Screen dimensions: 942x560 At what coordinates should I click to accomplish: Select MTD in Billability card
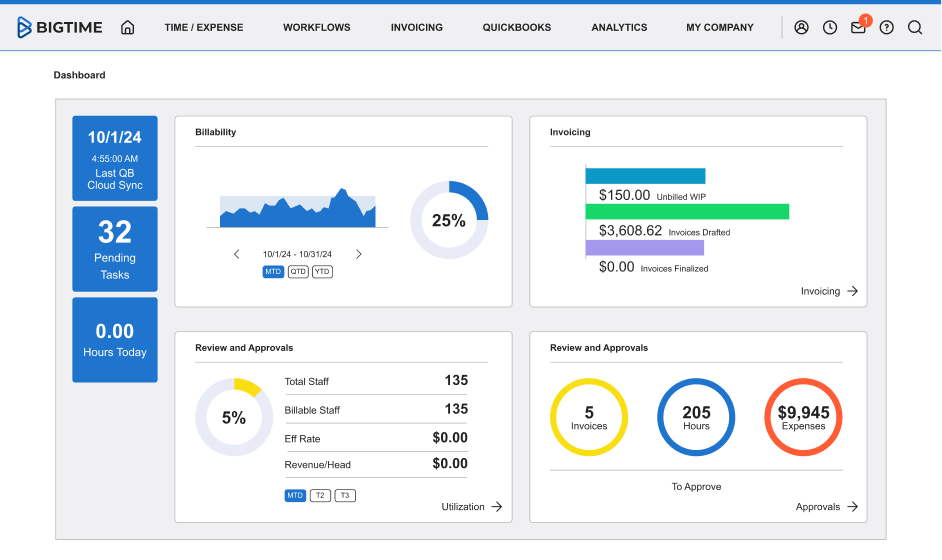tap(273, 272)
